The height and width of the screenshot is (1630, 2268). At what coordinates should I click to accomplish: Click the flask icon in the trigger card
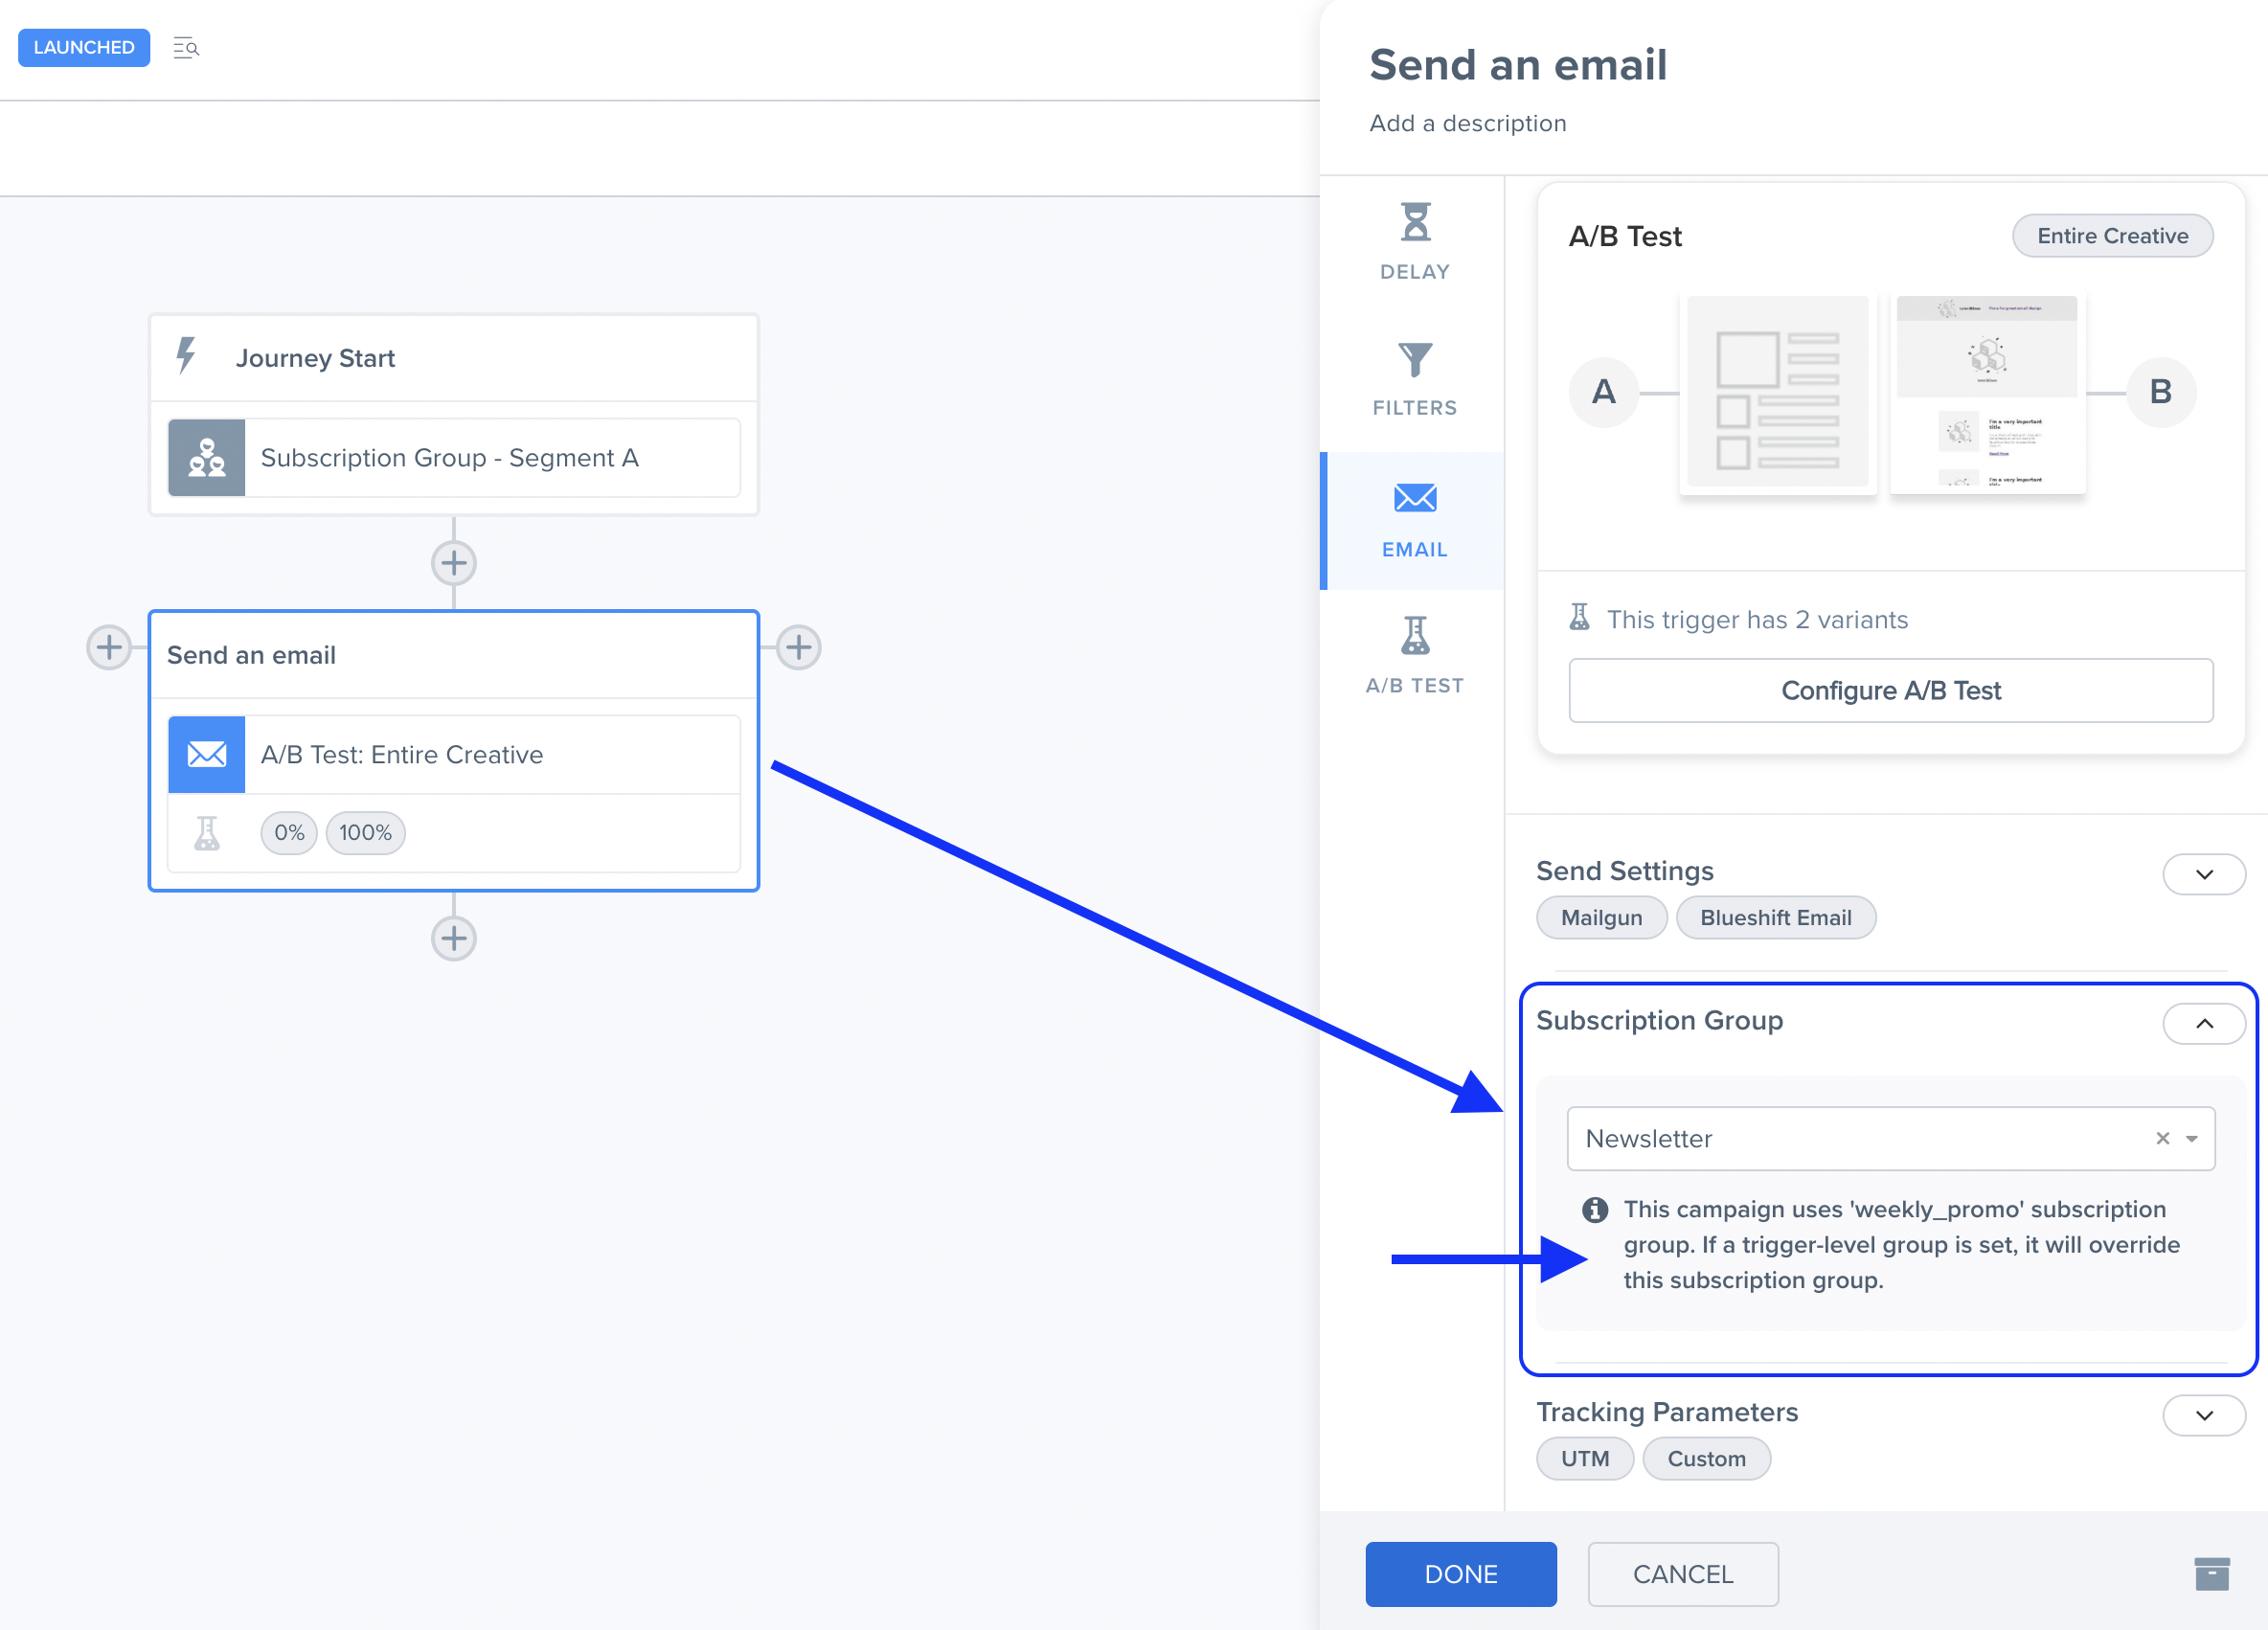[207, 833]
